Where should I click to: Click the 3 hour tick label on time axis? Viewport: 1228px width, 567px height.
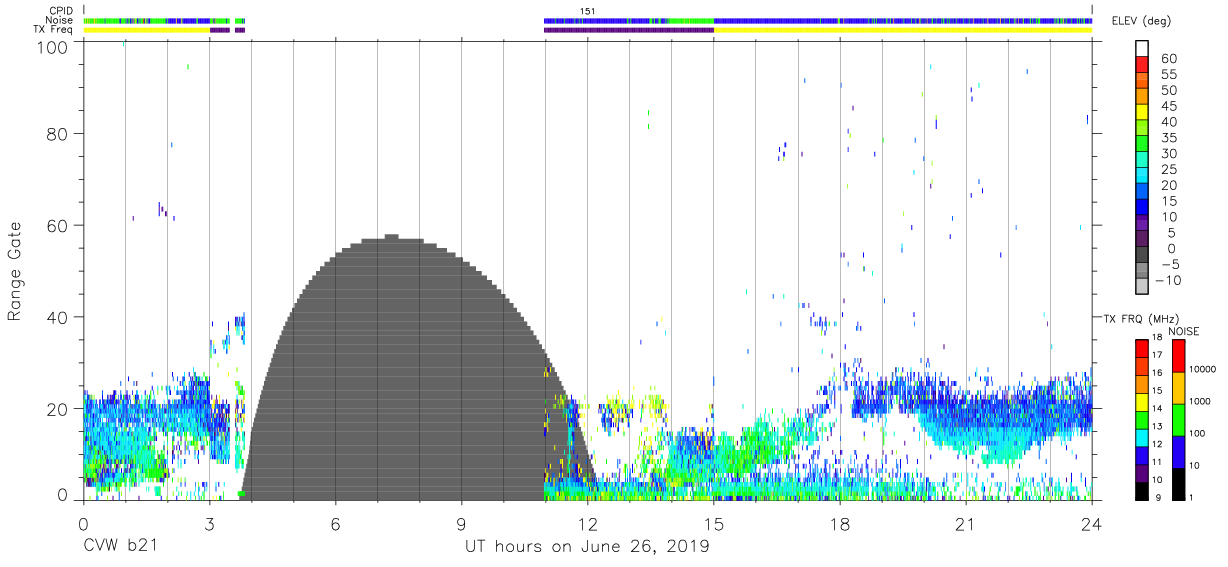209,524
